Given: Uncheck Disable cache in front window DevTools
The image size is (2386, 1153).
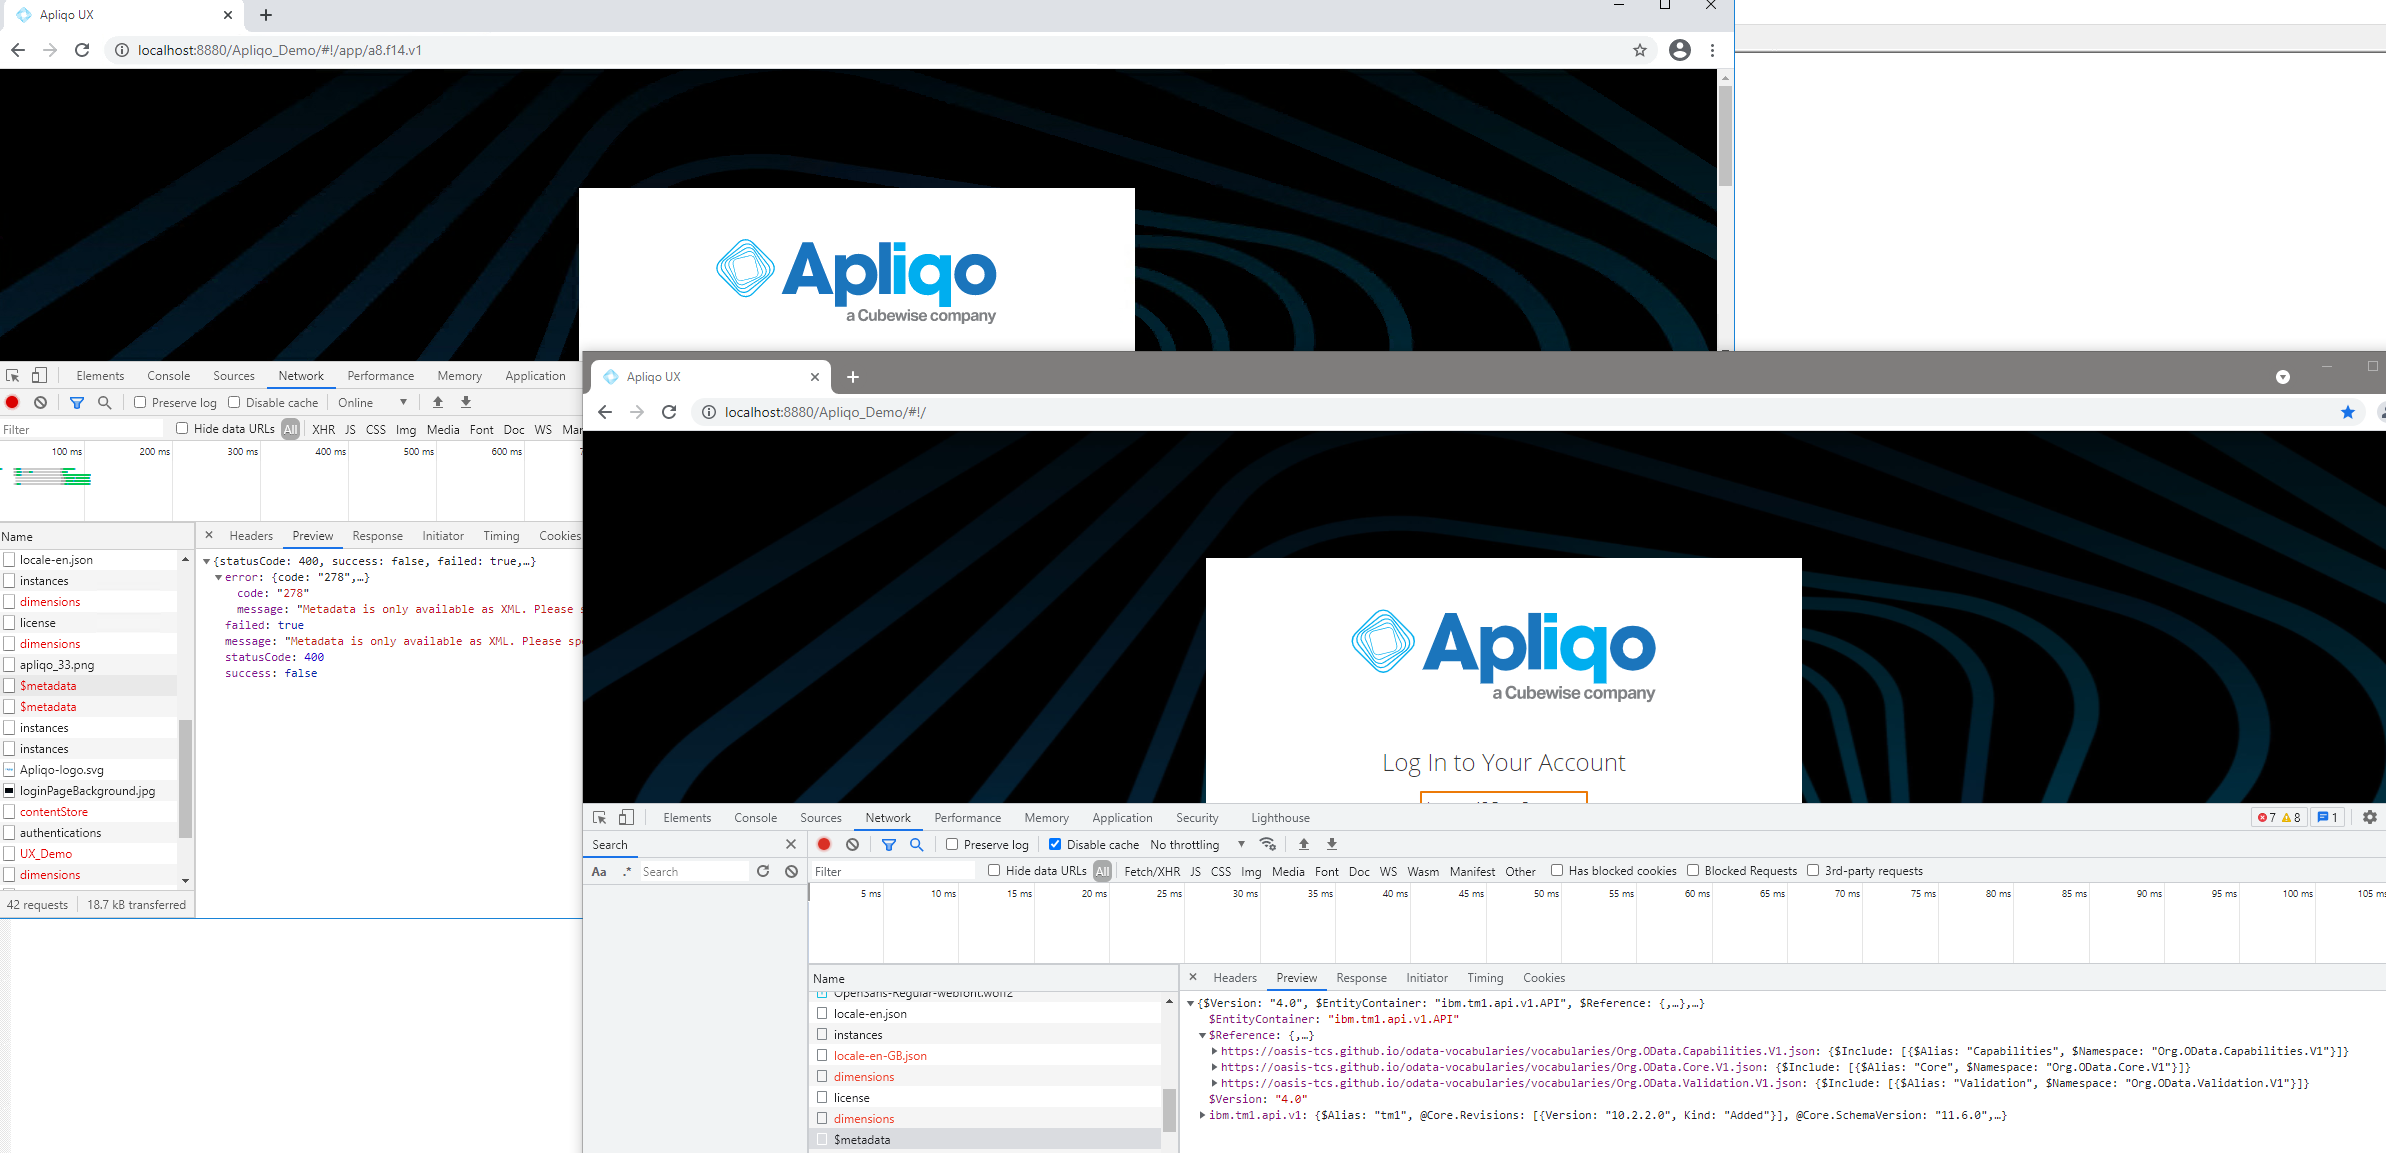Looking at the screenshot, I should click(1055, 844).
